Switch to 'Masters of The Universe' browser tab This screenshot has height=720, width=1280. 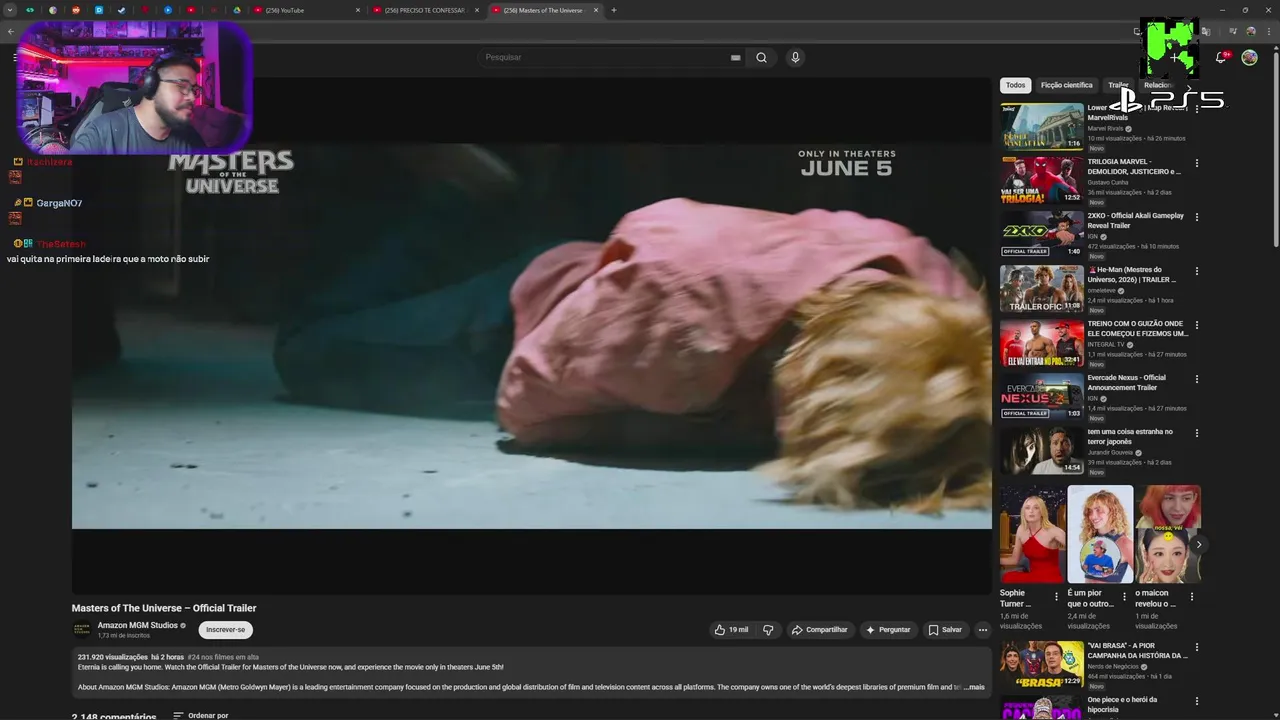(x=545, y=10)
